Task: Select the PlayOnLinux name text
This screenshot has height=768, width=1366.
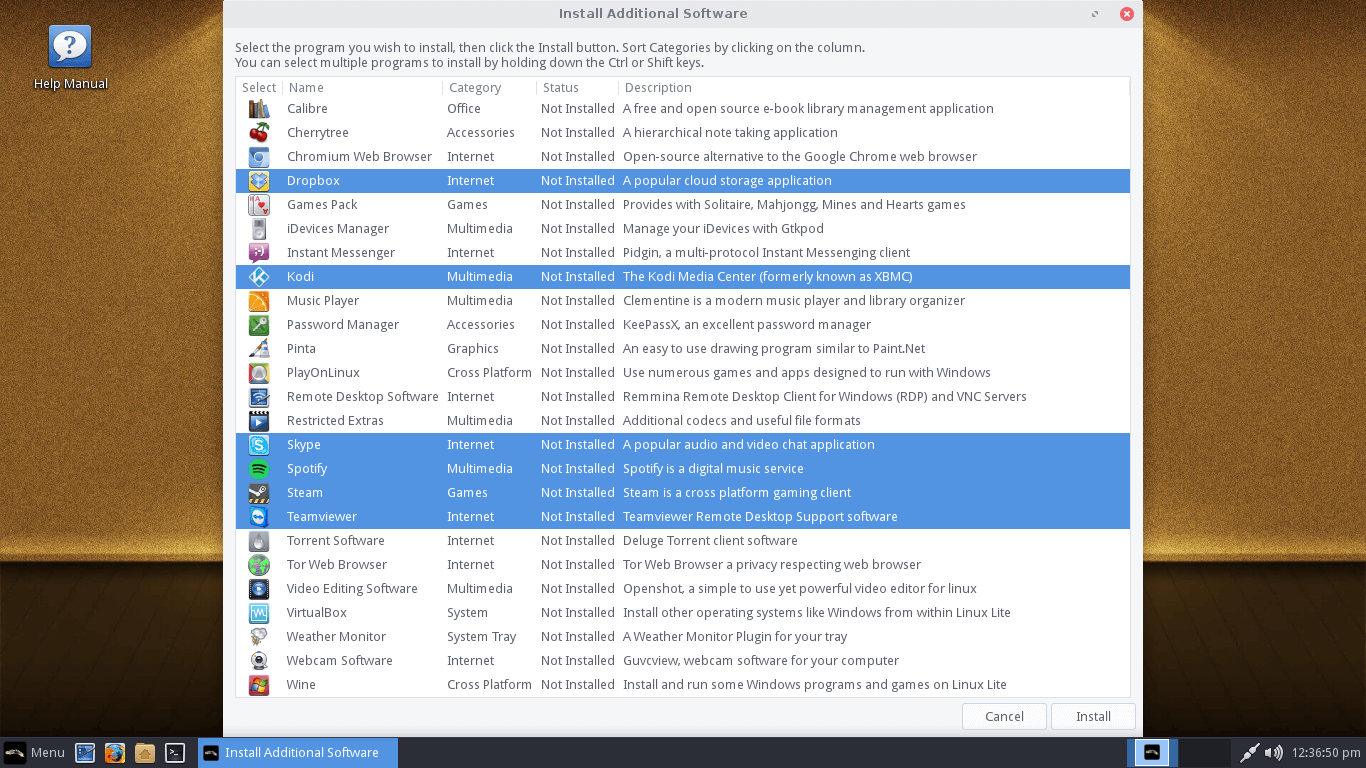Action: pos(323,373)
